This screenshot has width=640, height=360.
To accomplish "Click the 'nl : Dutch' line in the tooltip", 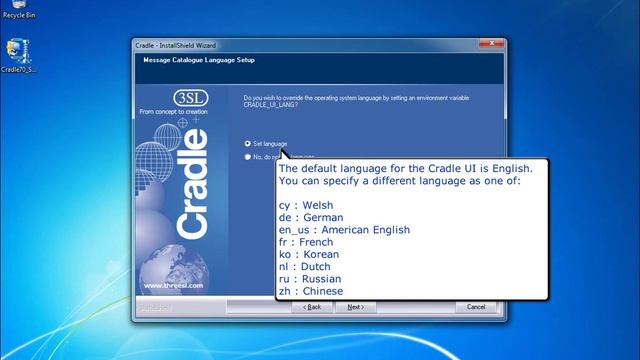I will 304,267.
